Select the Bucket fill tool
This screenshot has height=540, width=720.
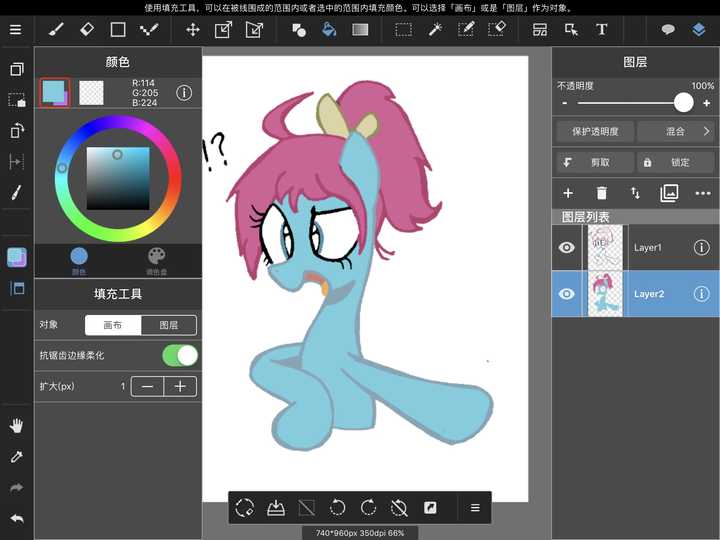329,30
